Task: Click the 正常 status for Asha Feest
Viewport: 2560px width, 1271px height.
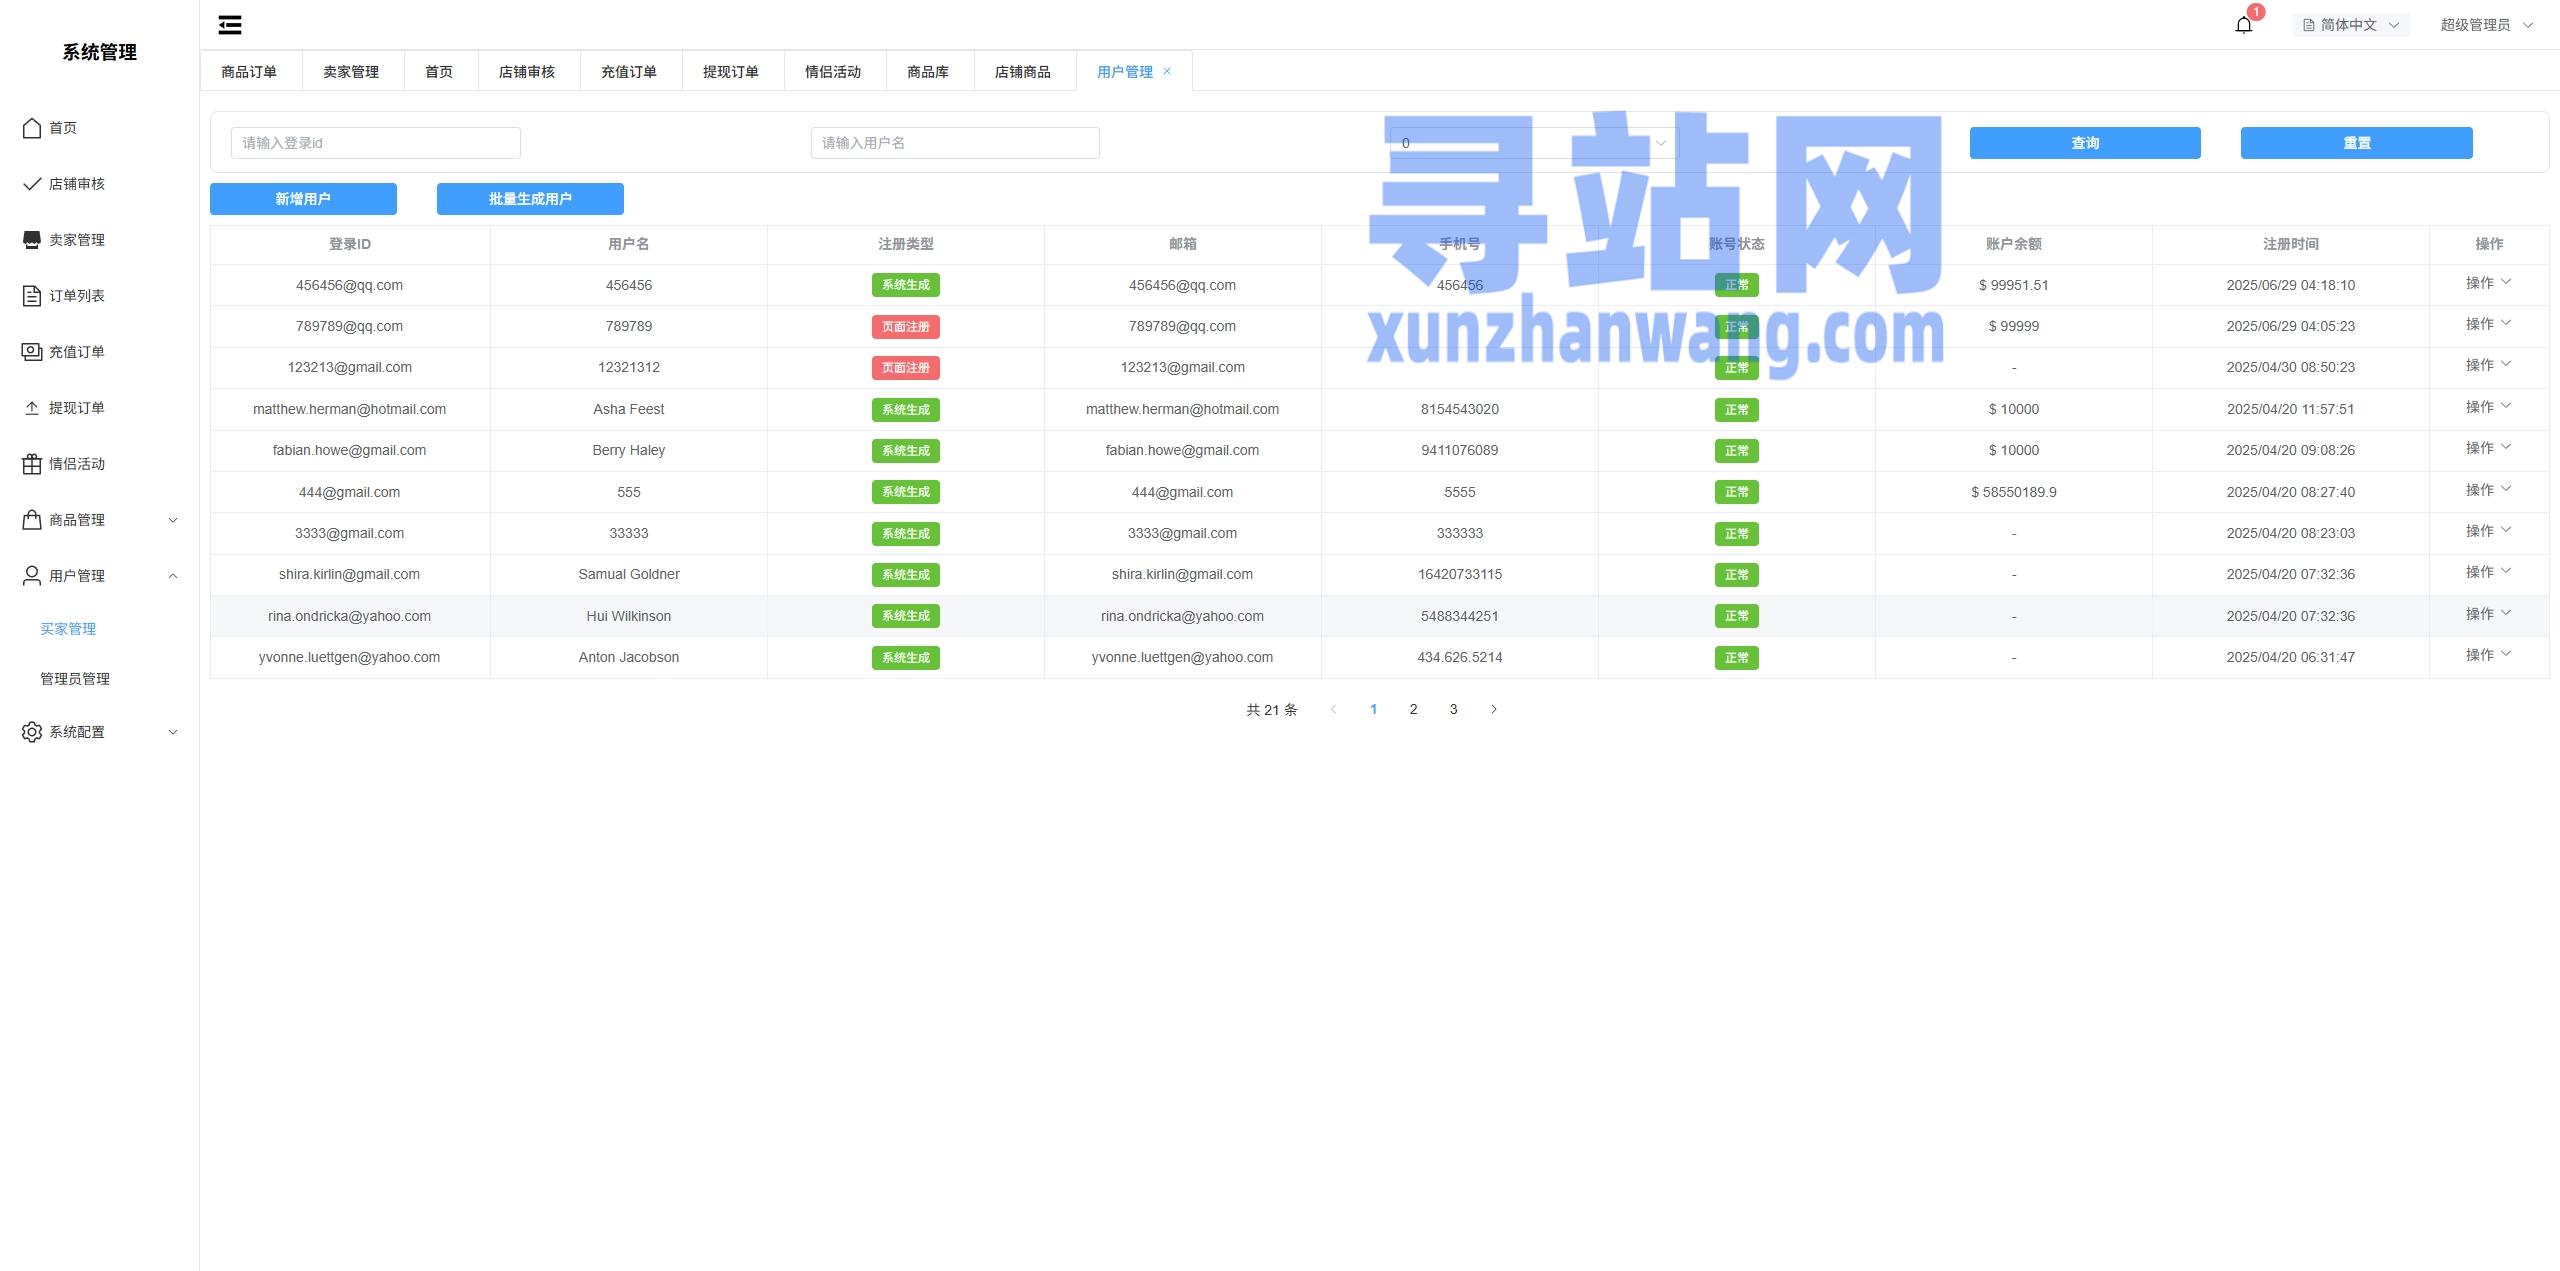Action: (1737, 410)
